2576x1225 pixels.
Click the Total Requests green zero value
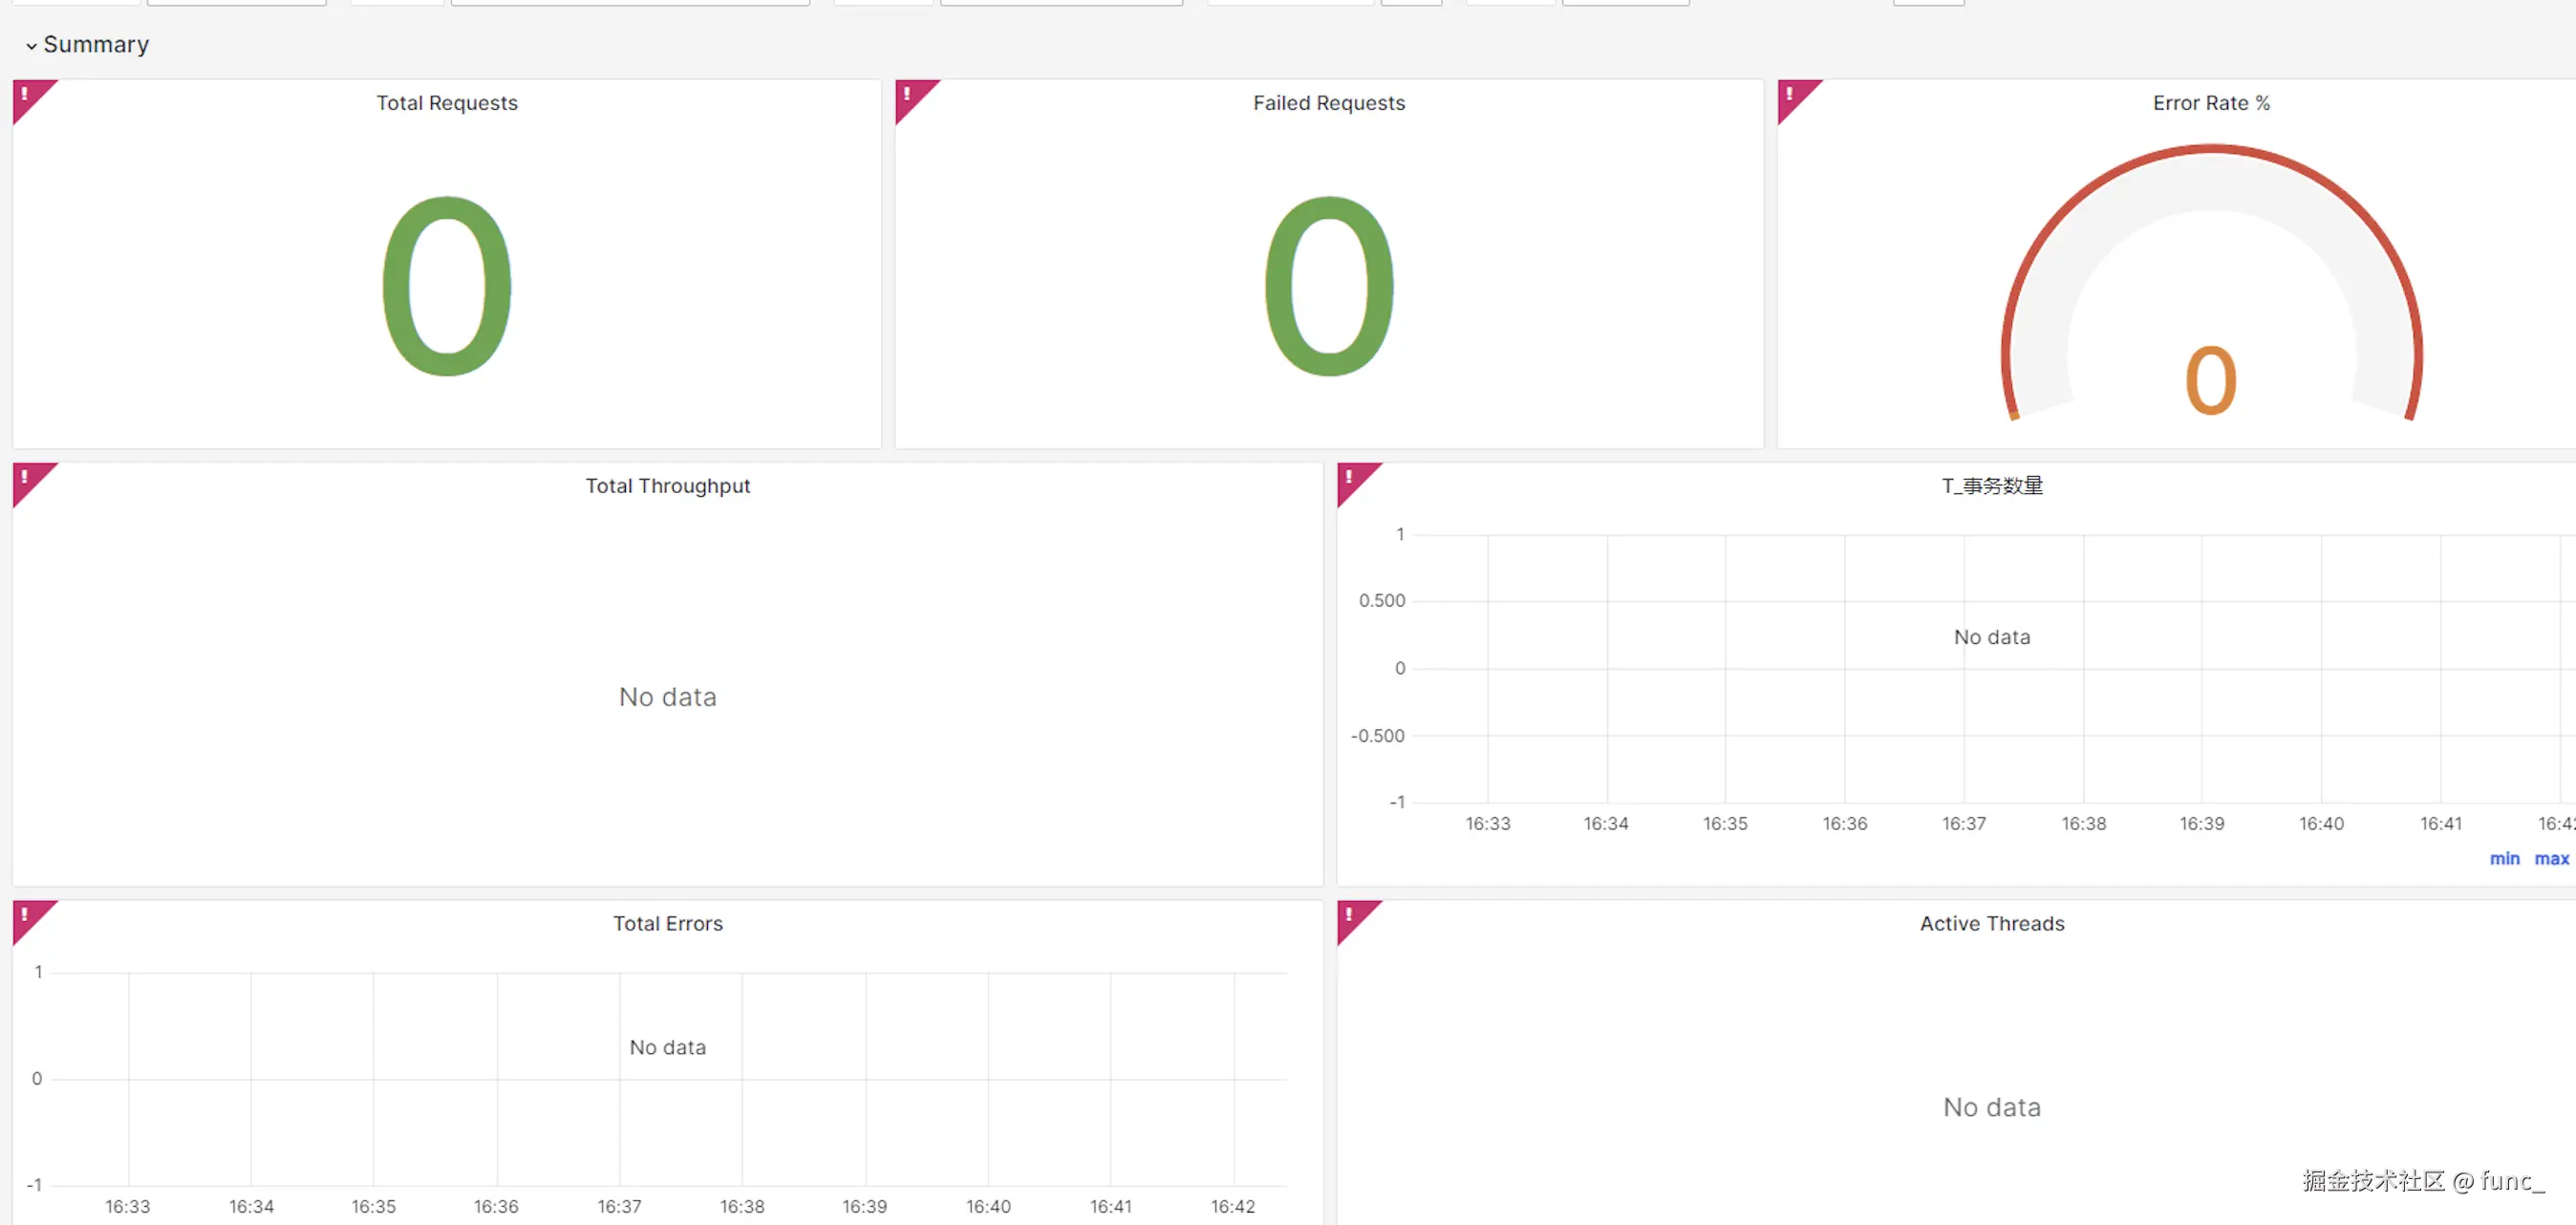point(446,287)
